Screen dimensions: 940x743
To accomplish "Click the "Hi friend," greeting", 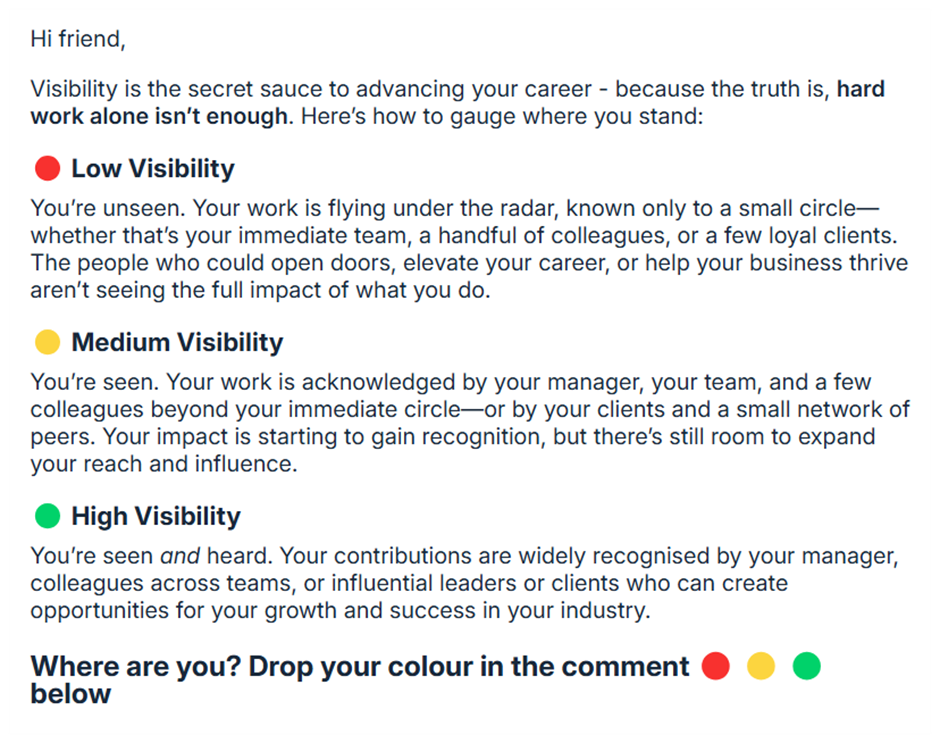I will (77, 39).
